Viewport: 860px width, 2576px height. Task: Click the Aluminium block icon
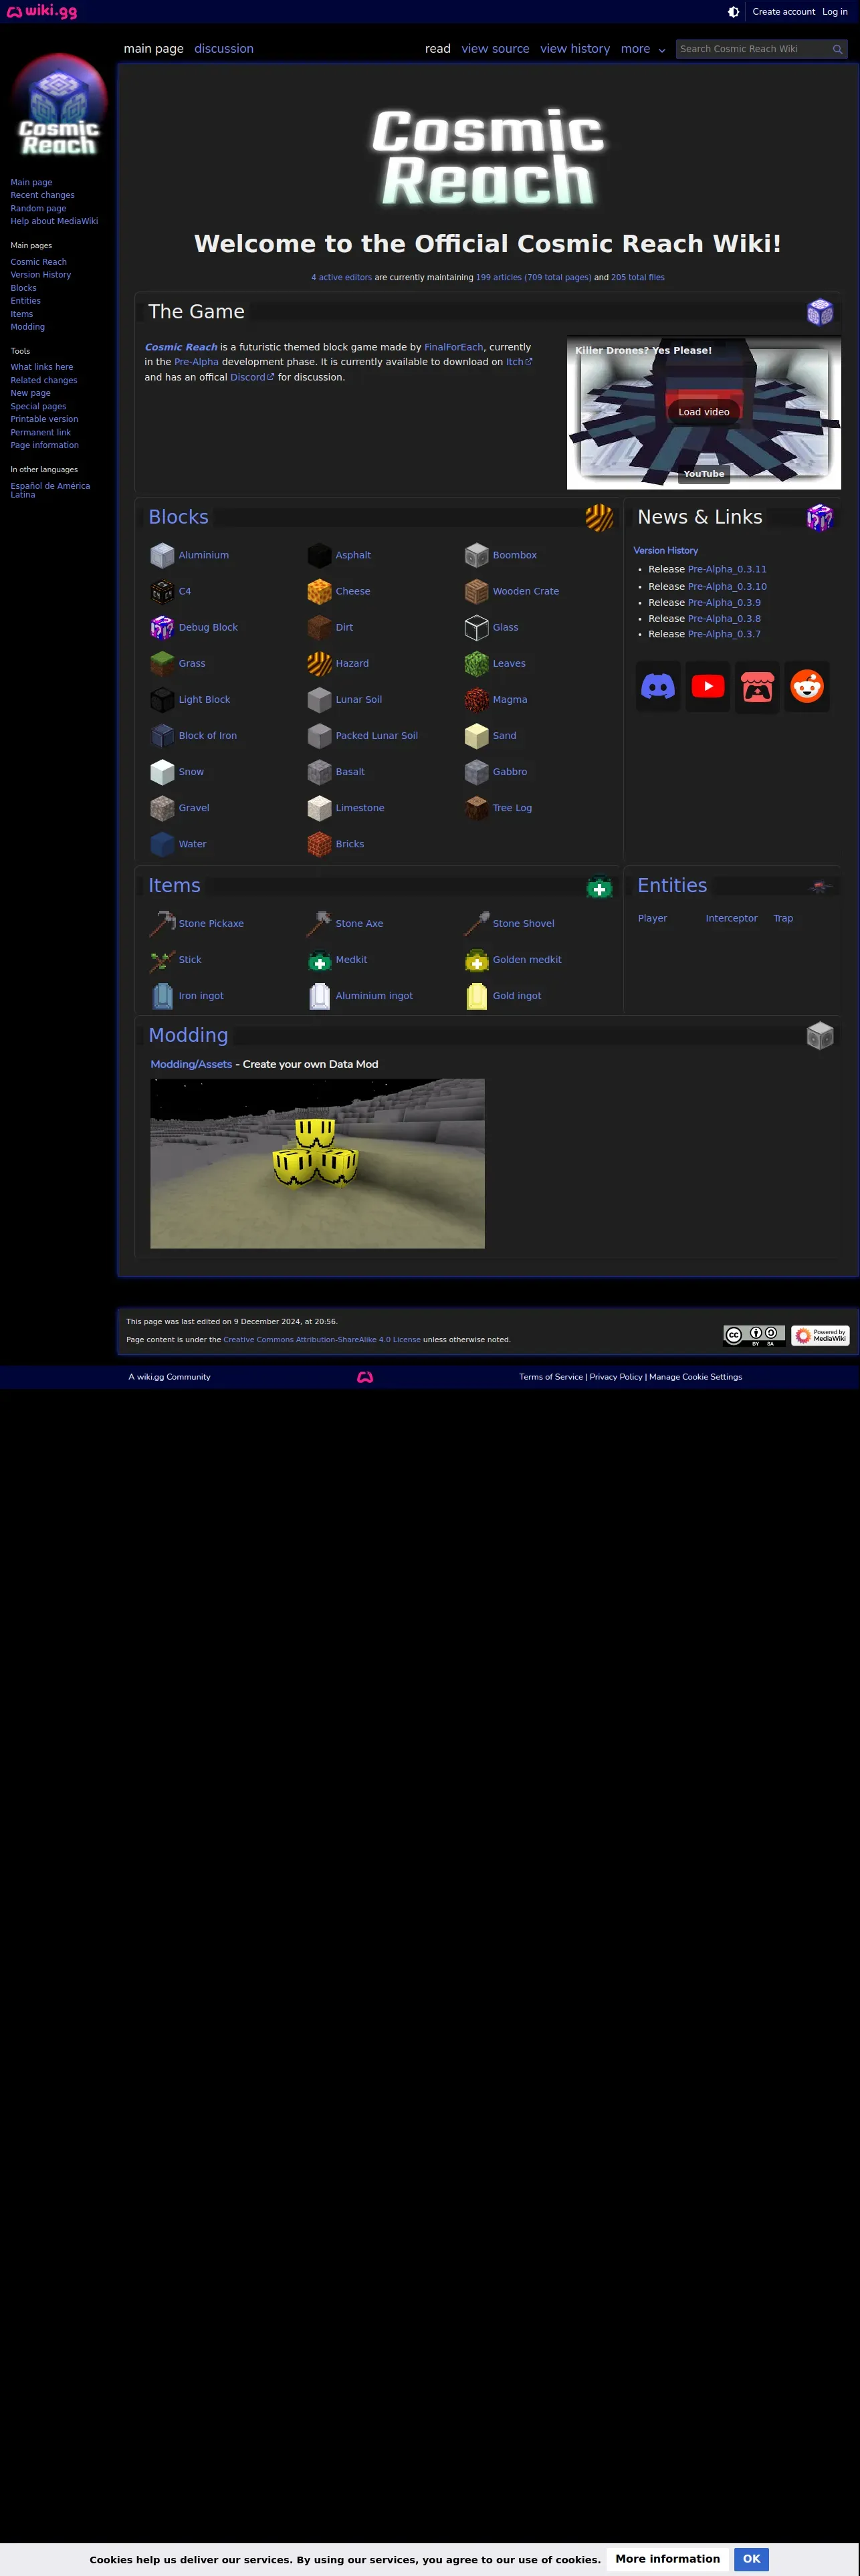click(x=162, y=555)
